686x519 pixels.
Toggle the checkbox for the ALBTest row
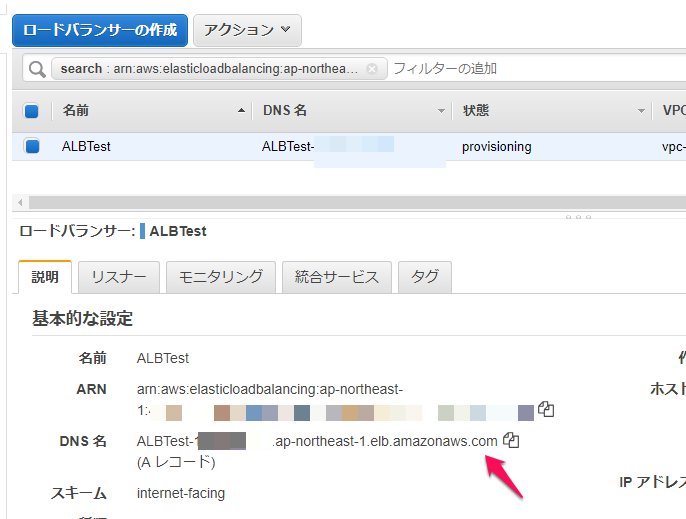(32, 146)
